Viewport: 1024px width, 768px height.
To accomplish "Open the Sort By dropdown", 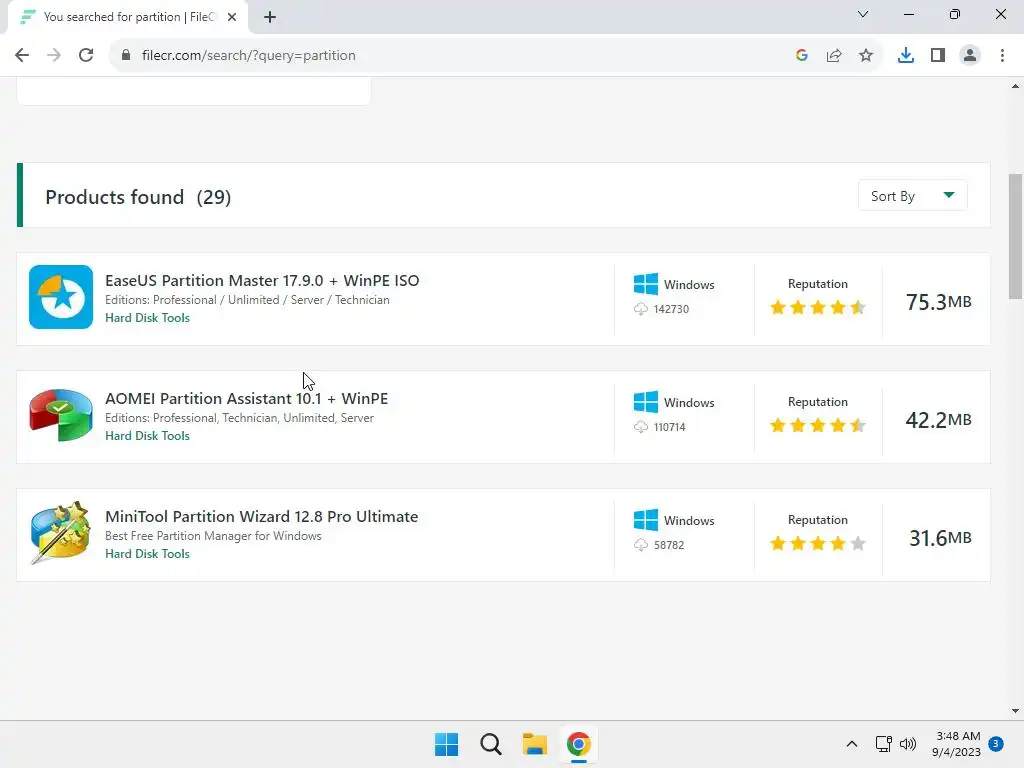I will point(912,196).
